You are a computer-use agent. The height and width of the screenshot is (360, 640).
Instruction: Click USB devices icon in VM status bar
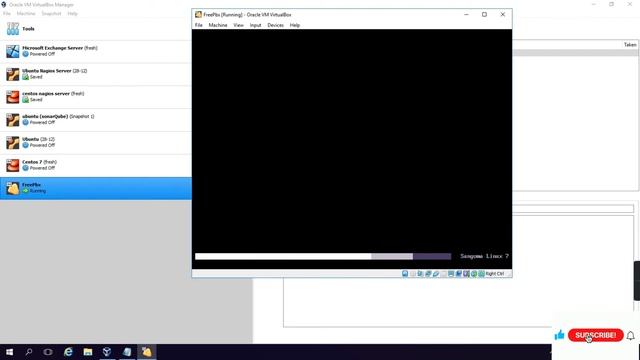[436, 273]
